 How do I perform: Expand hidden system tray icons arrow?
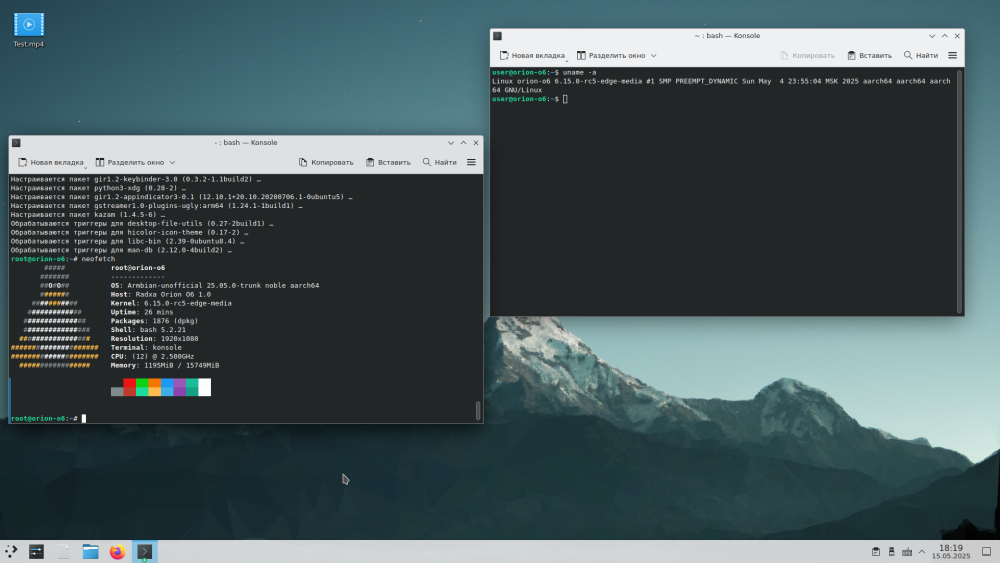pyautogui.click(x=924, y=551)
